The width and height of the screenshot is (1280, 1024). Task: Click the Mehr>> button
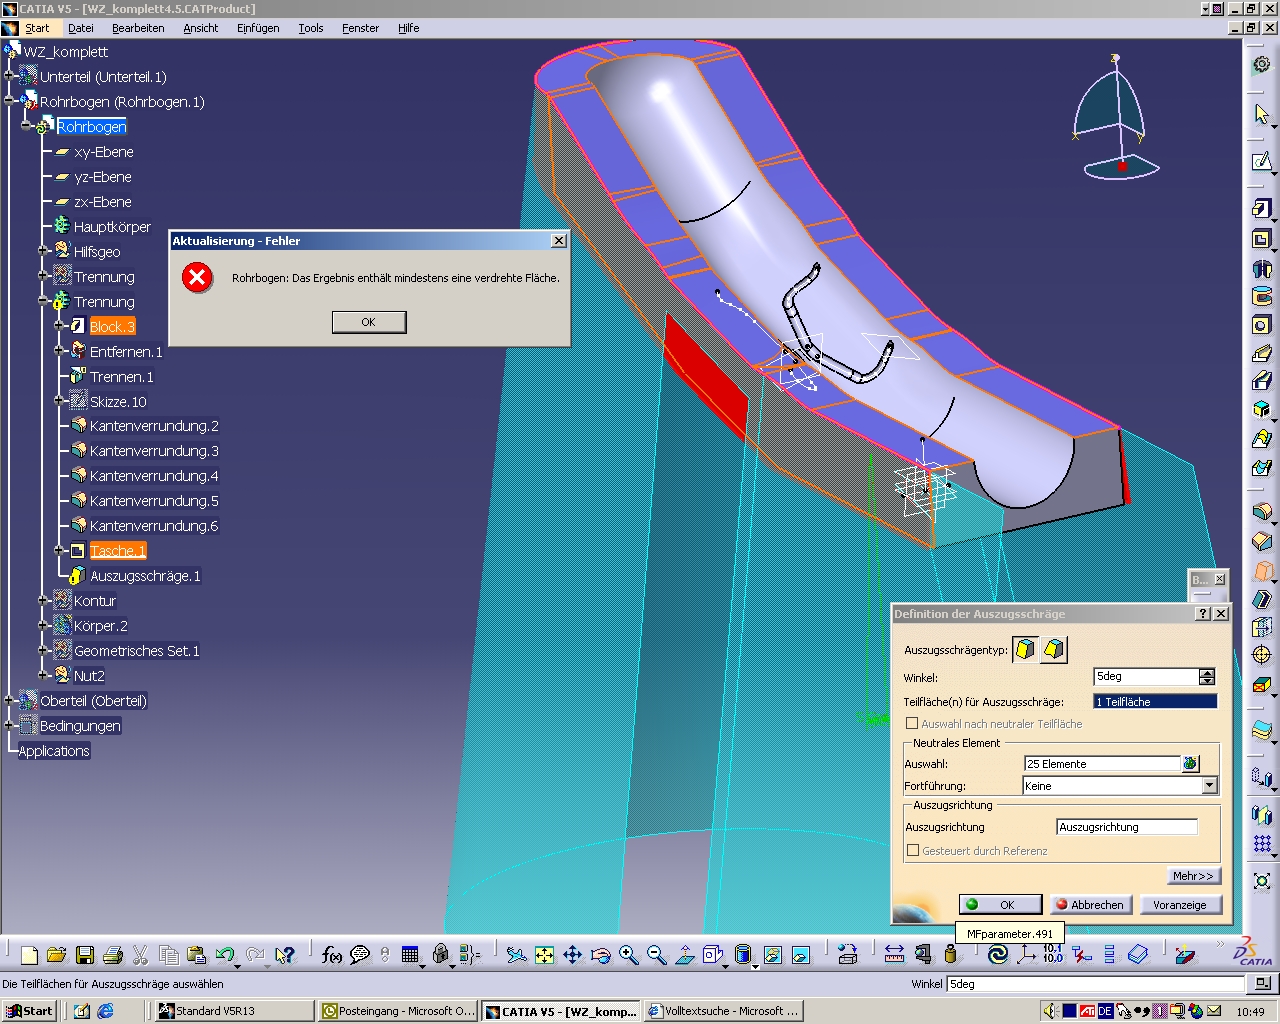1193,875
